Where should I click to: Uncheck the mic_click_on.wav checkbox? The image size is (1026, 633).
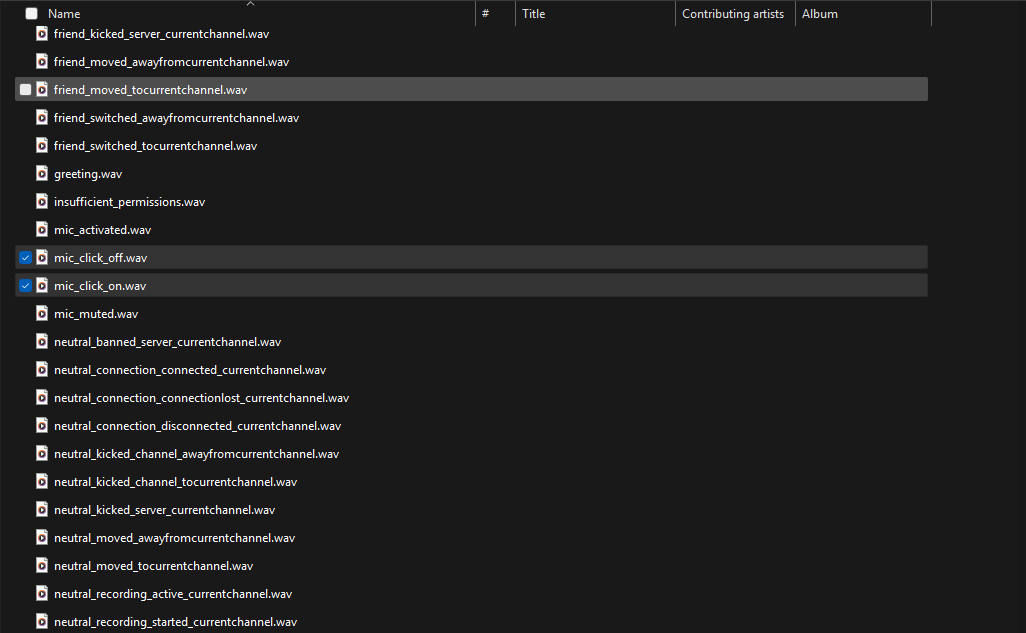point(26,286)
